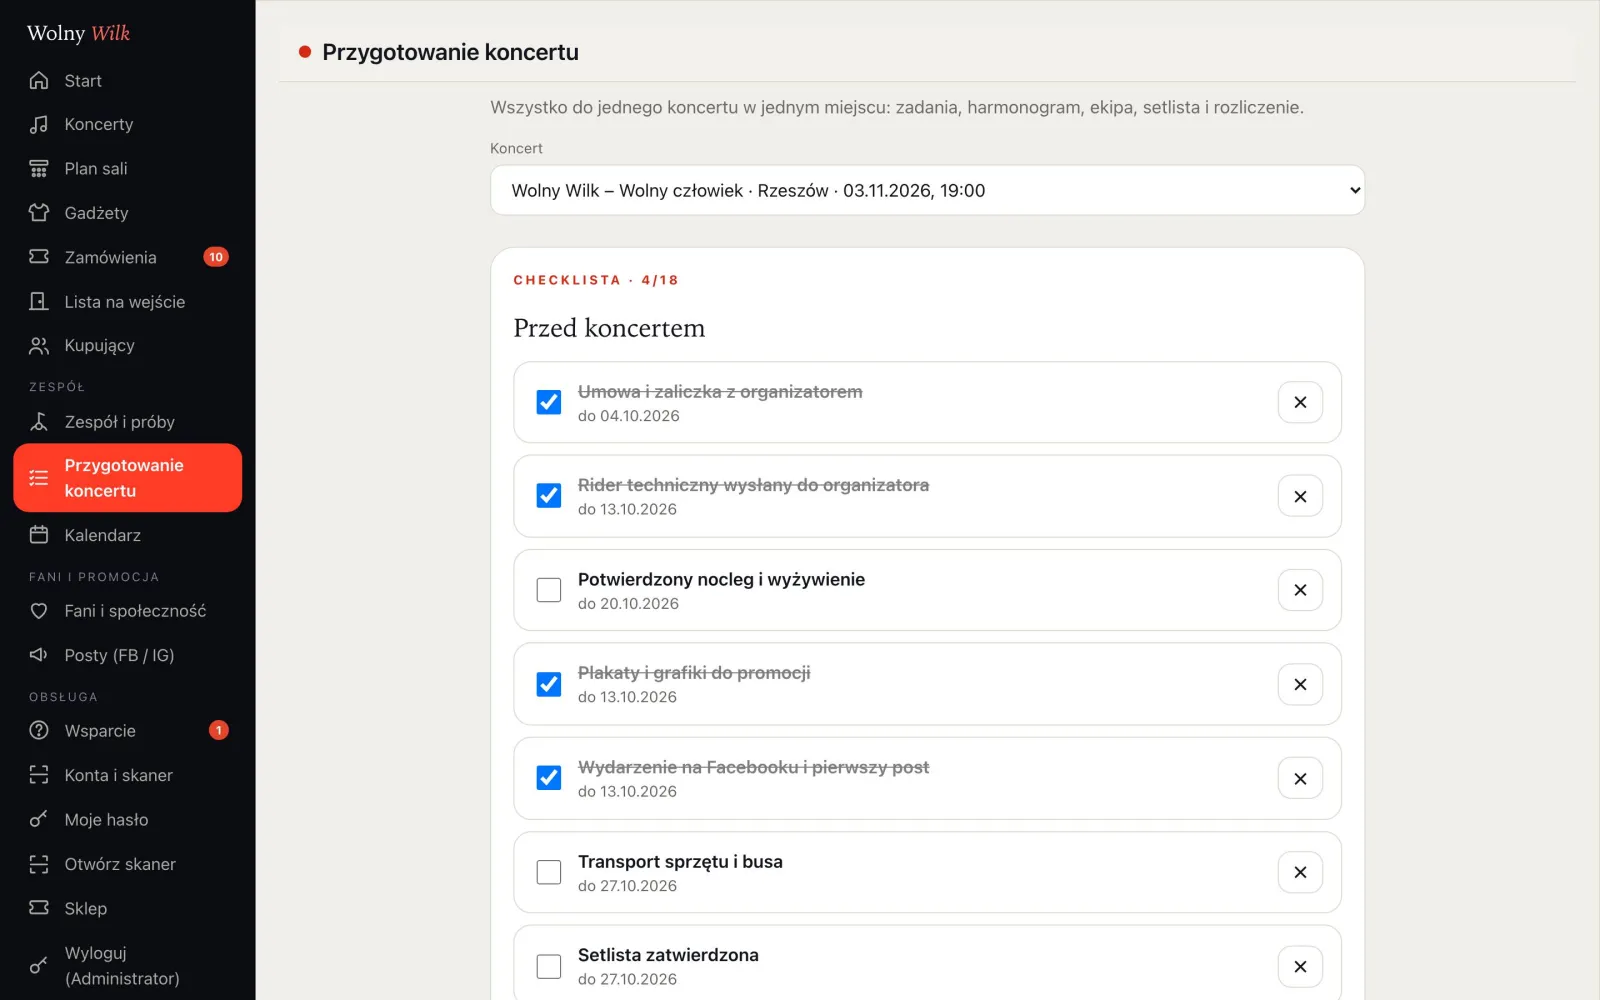
Task: Uncheck Wydarzenie na Facebooku i pierwszy post
Action: pos(549,778)
